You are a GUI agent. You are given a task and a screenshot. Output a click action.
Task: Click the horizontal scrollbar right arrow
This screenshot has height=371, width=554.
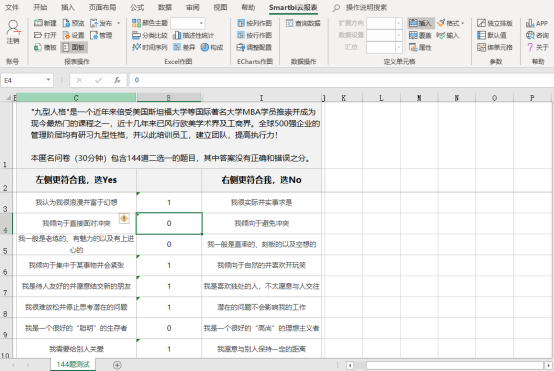(x=548, y=365)
